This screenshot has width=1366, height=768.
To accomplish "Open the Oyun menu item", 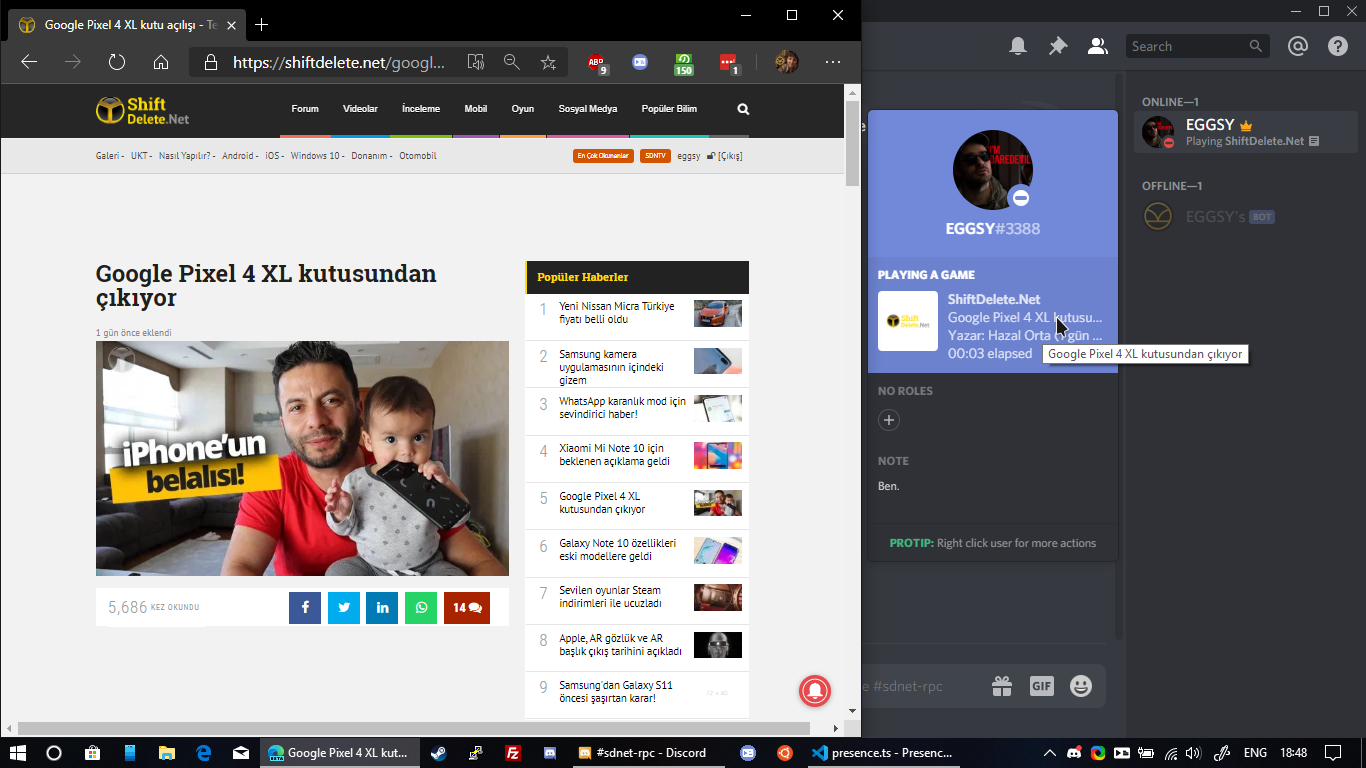I will (523, 109).
